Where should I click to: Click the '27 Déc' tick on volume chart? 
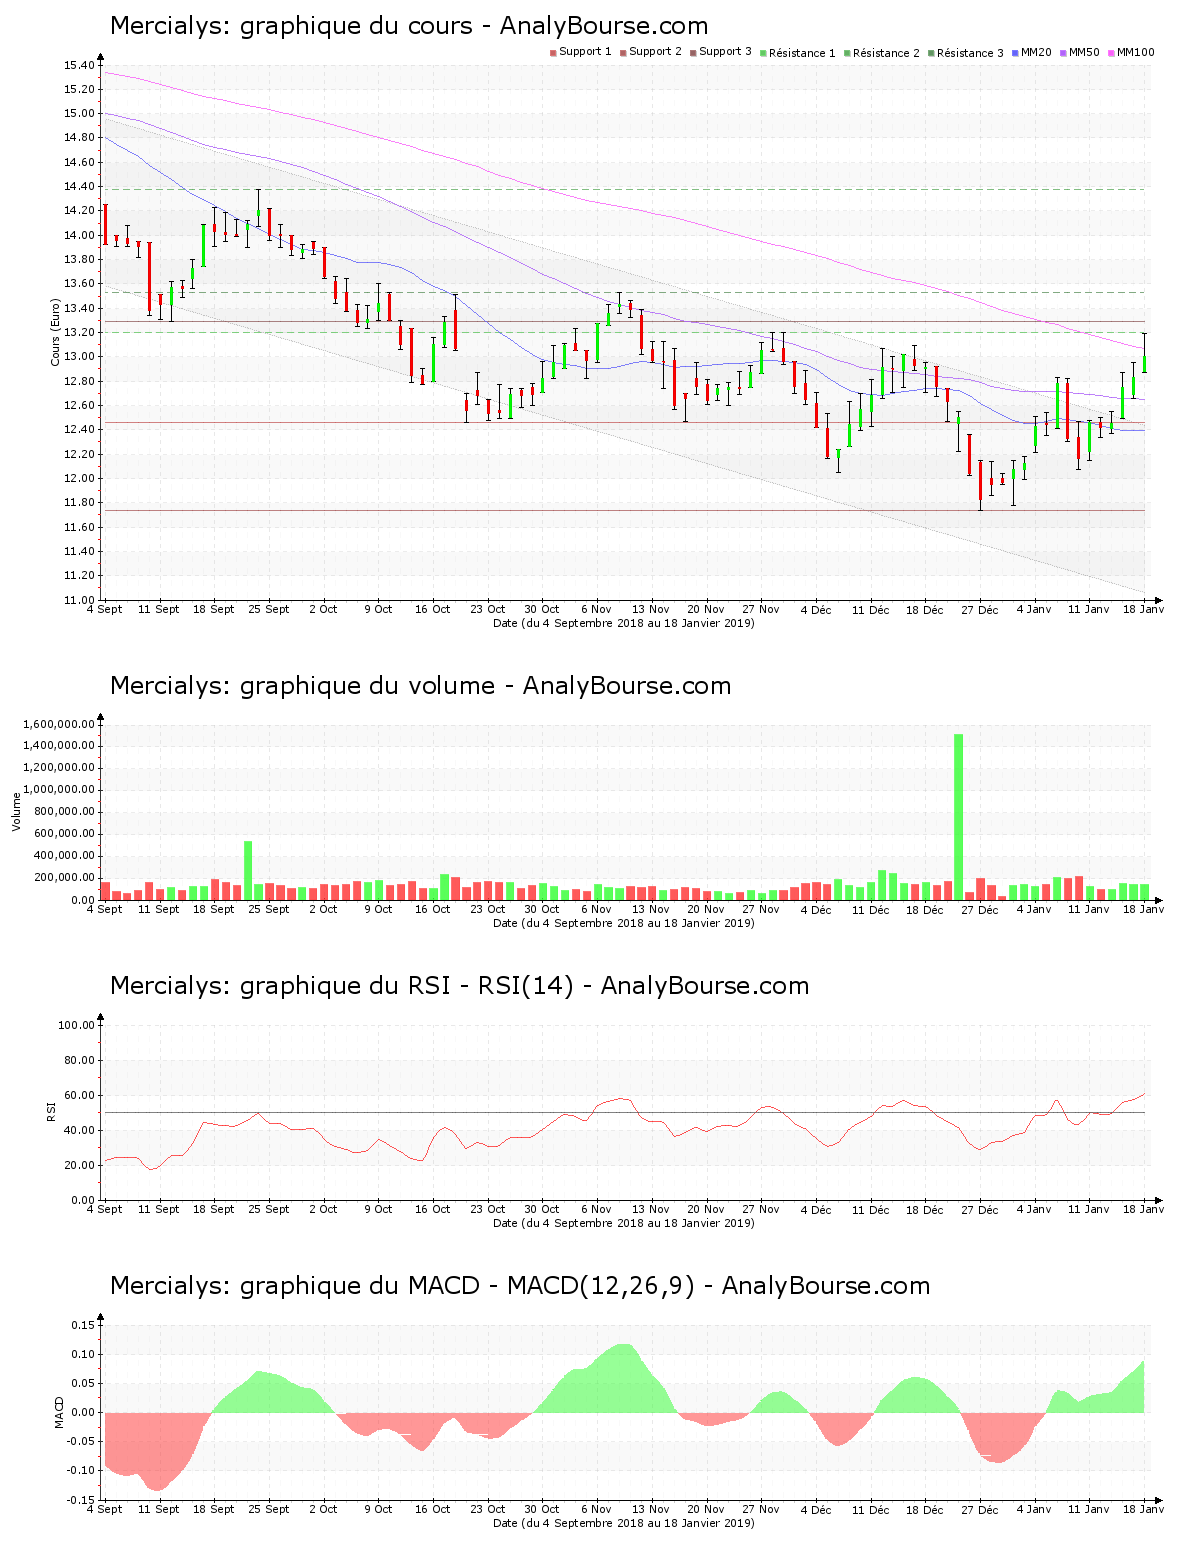click(980, 909)
